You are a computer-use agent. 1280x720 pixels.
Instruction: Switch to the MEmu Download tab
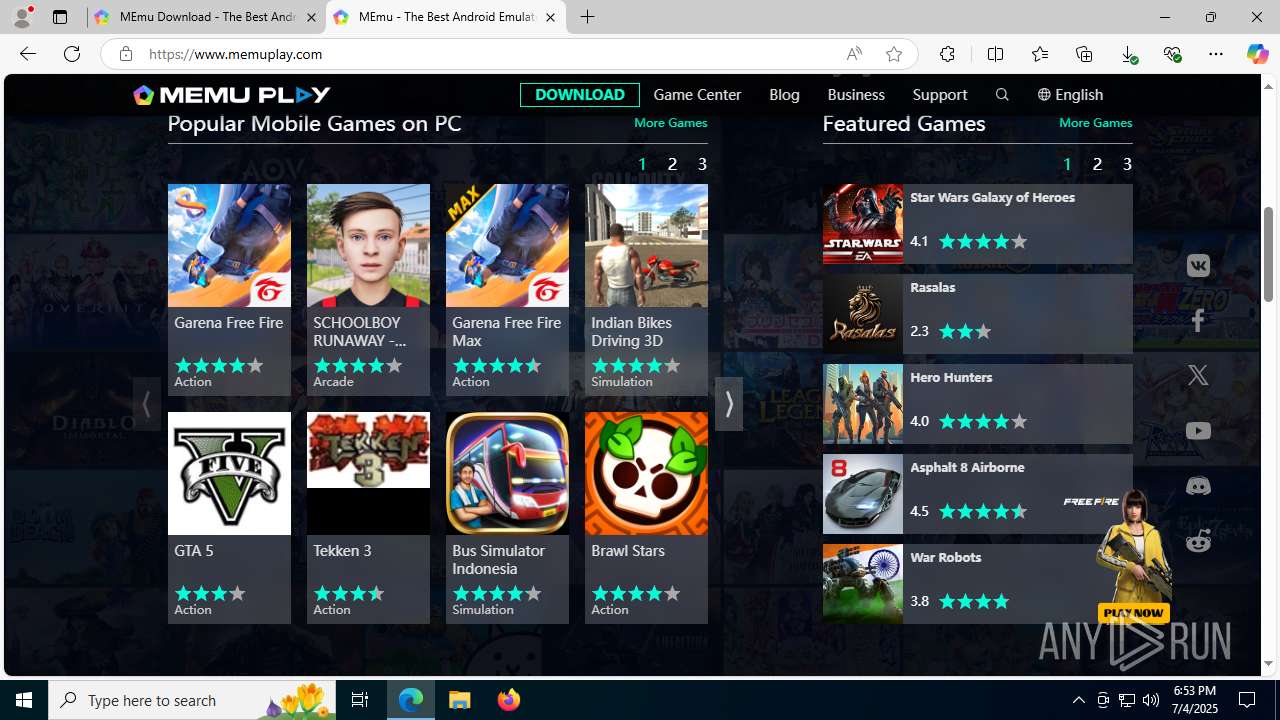(205, 17)
